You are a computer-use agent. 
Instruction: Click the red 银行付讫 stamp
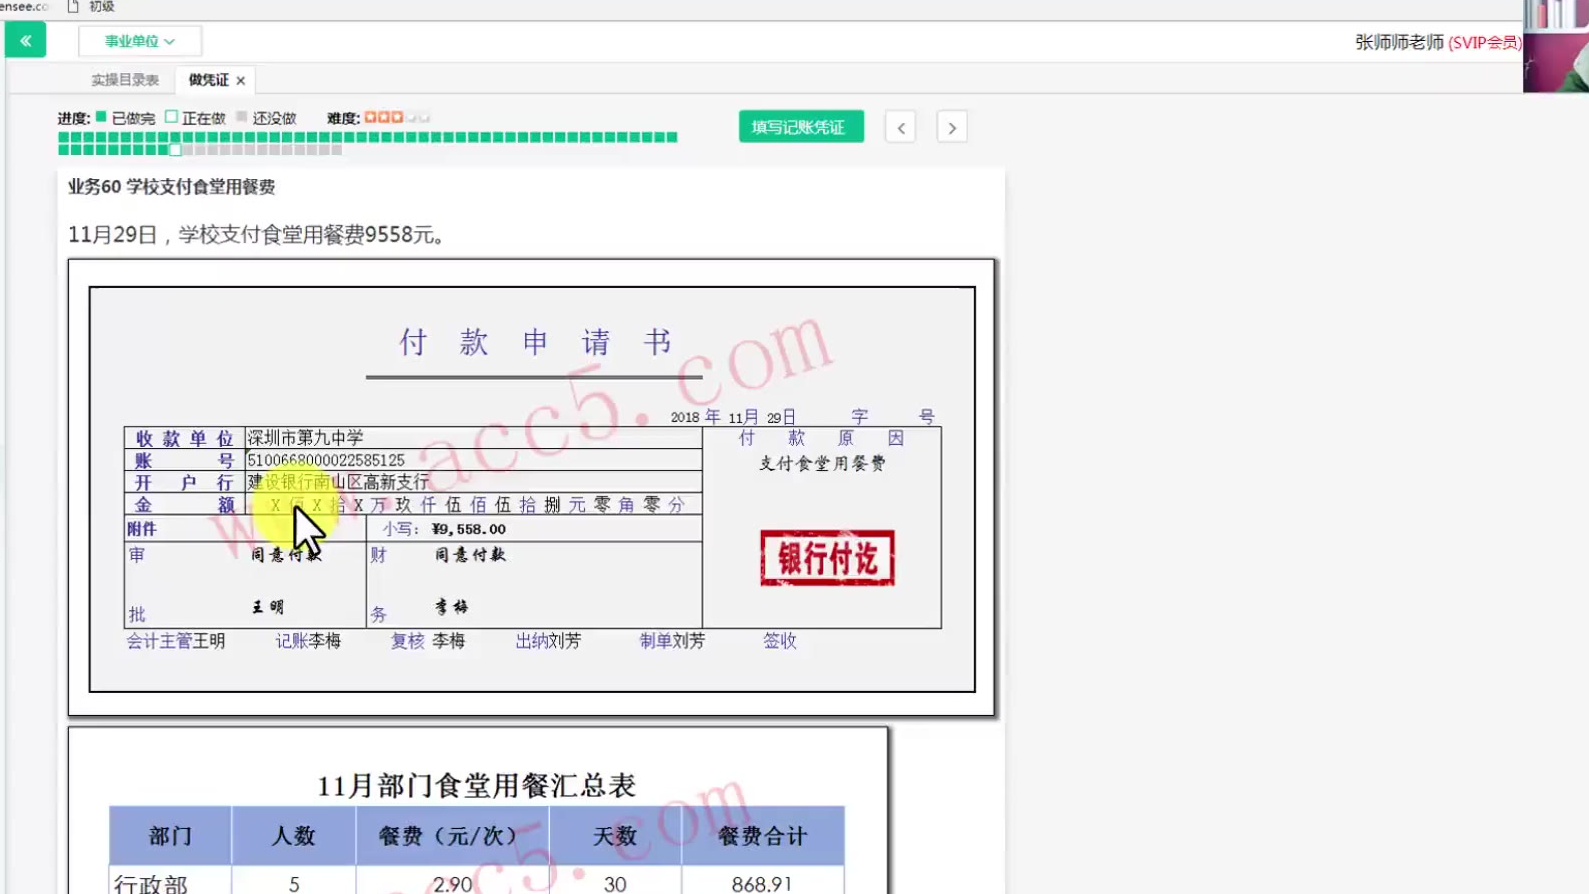pos(827,558)
